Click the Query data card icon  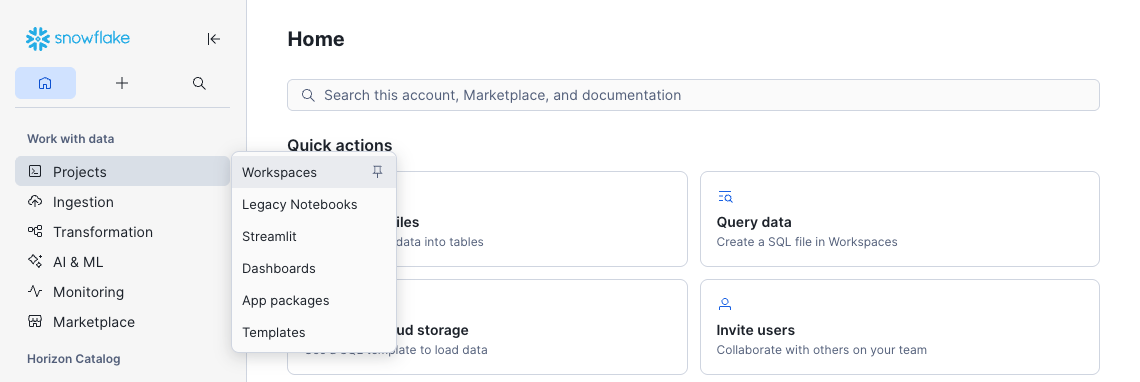click(725, 196)
